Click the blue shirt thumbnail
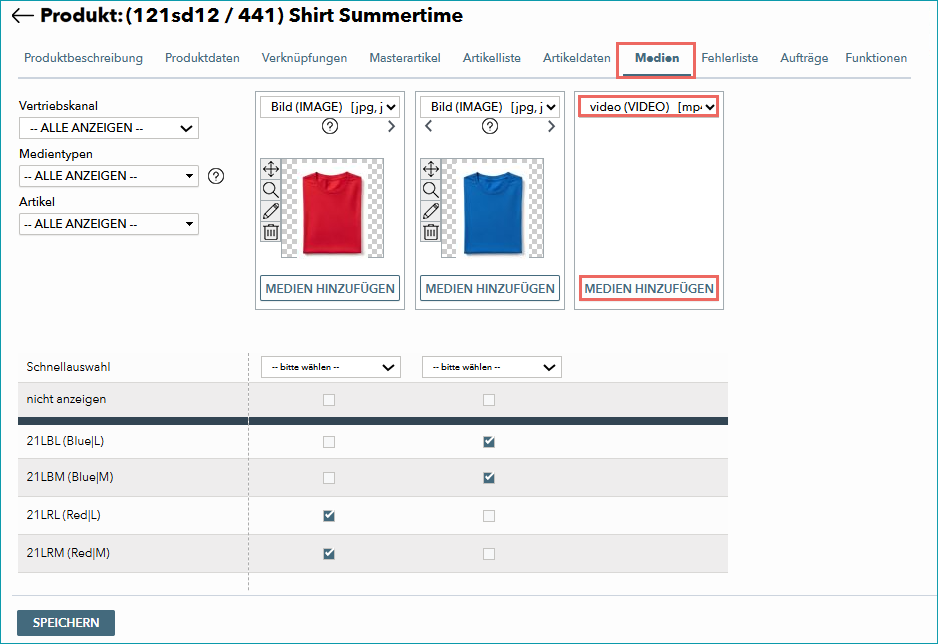The height and width of the screenshot is (644, 938). (x=493, y=208)
